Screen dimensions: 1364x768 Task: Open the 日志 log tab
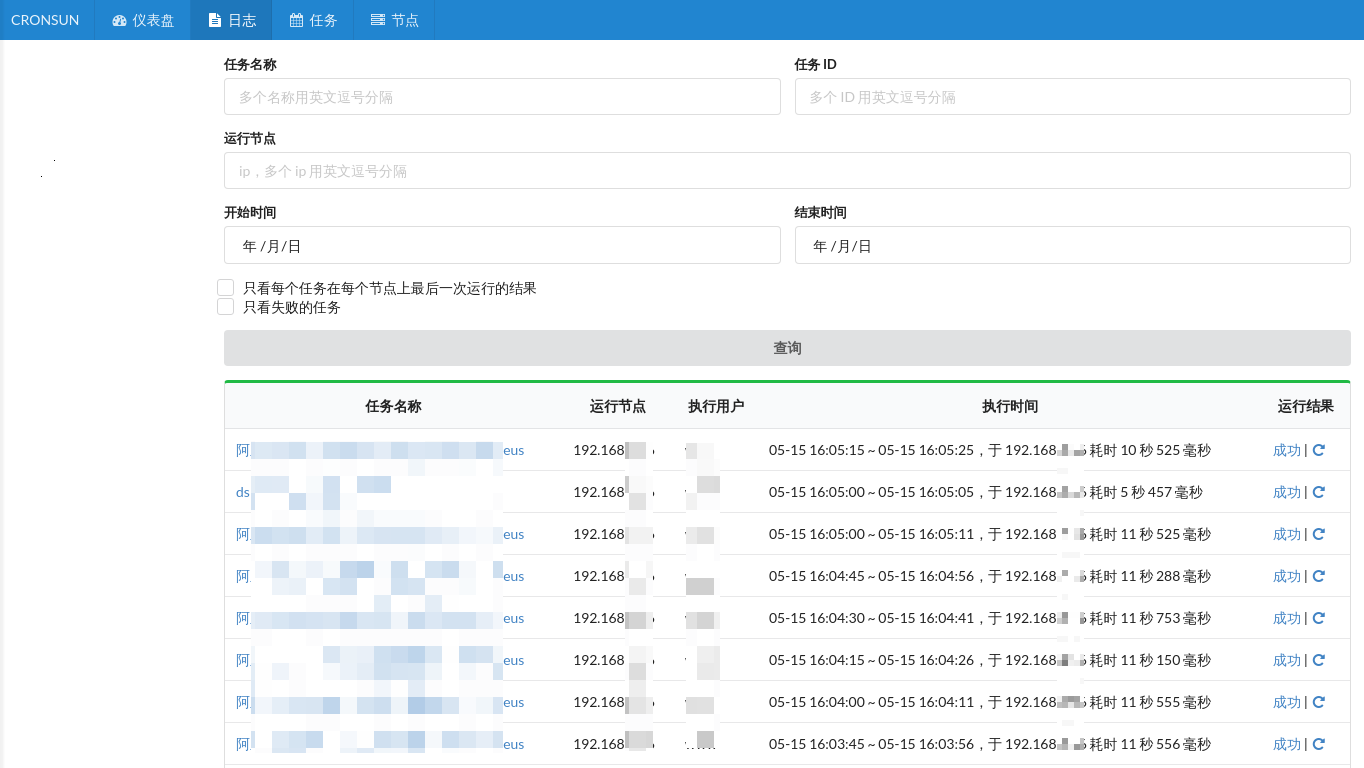pyautogui.click(x=231, y=20)
